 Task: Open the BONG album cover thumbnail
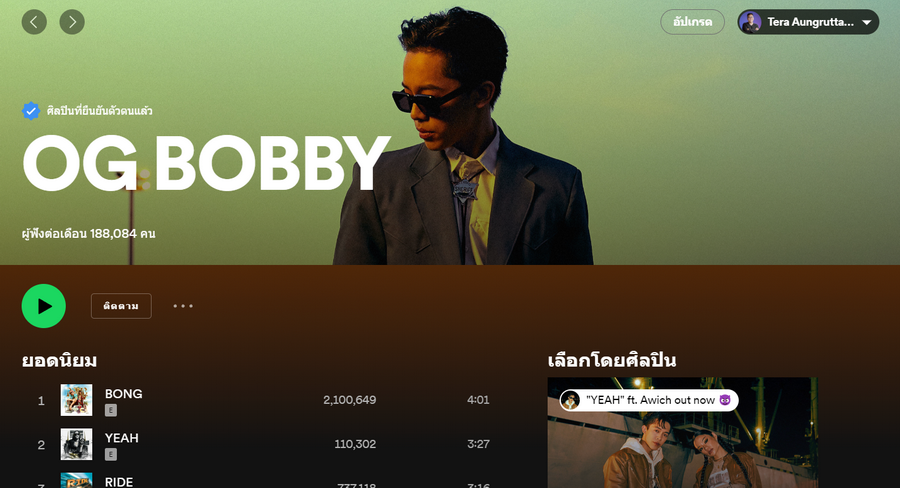click(x=76, y=400)
